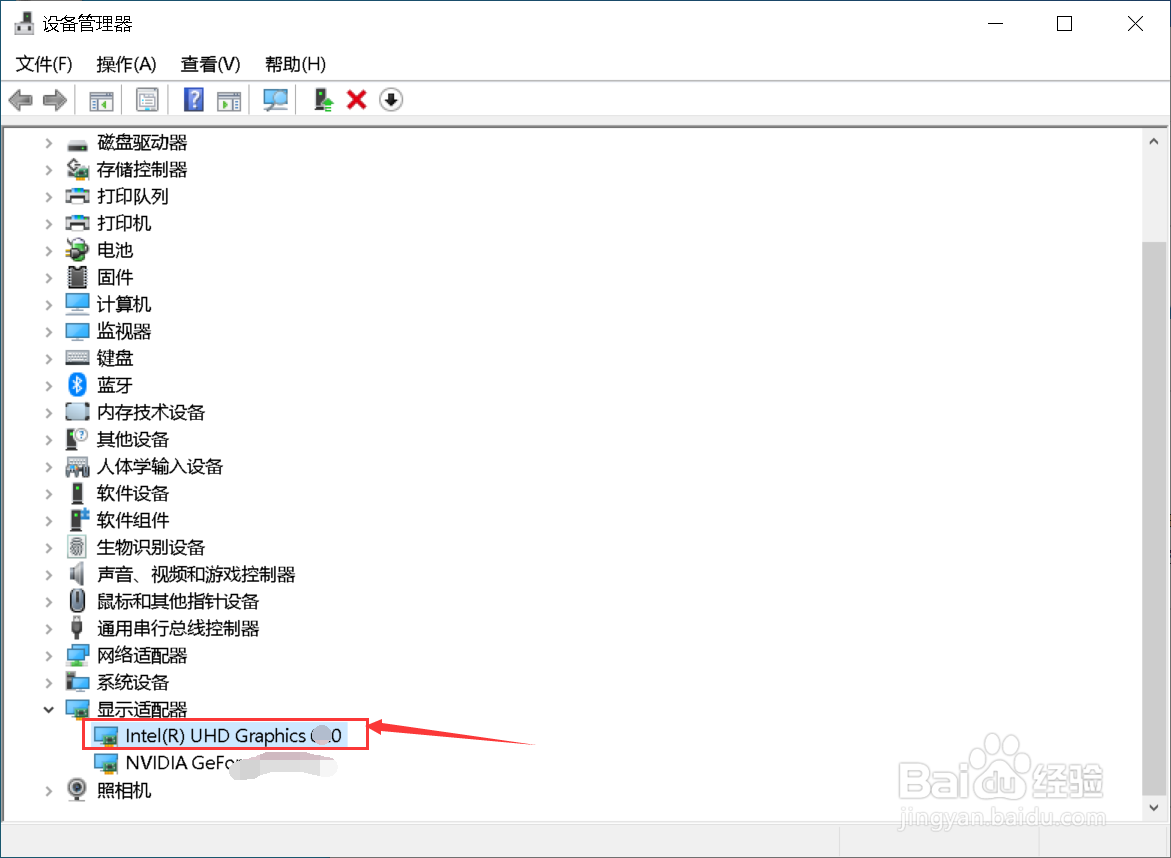Expand the 监视器 node
The height and width of the screenshot is (858, 1171).
(x=49, y=331)
